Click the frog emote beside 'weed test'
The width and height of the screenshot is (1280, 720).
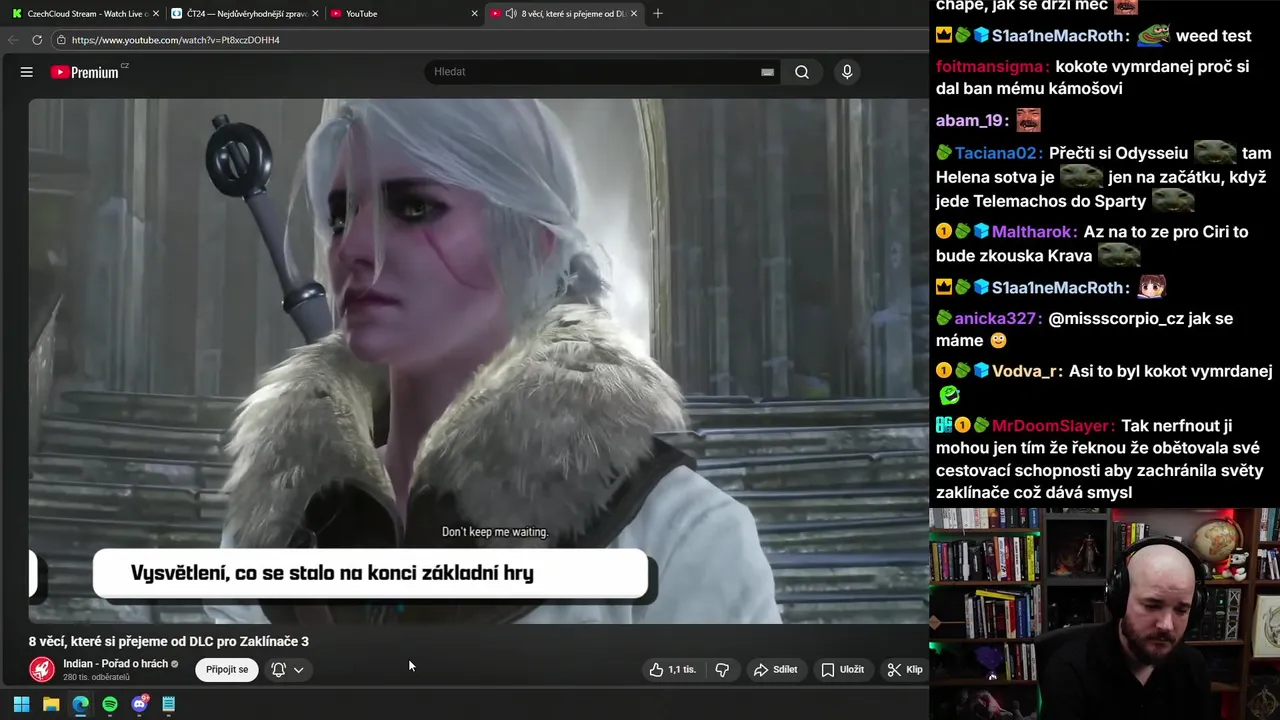[1153, 35]
